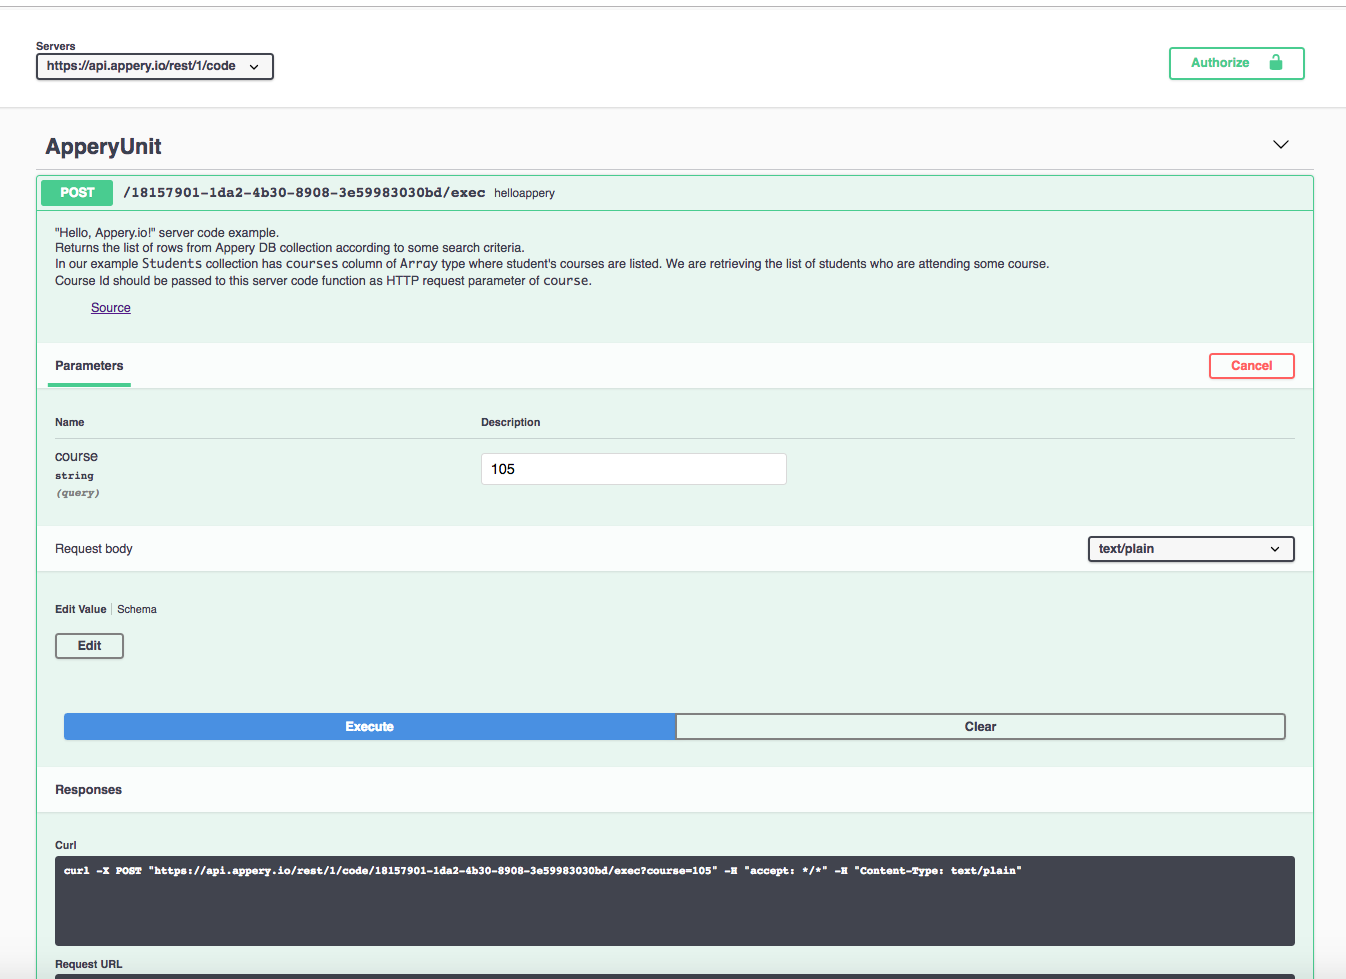The height and width of the screenshot is (979, 1346).
Task: Click the ApperyUnit section heading
Action: coord(103,146)
